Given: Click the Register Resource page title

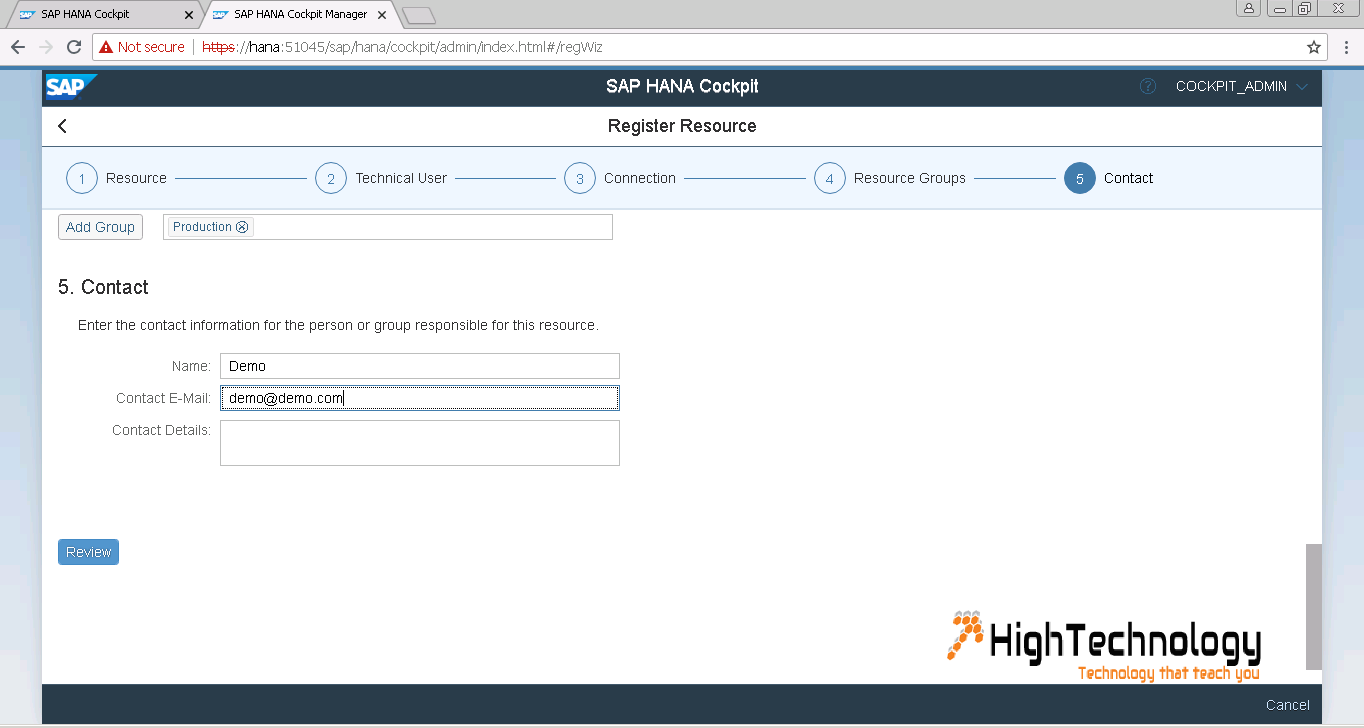Looking at the screenshot, I should click(x=682, y=126).
